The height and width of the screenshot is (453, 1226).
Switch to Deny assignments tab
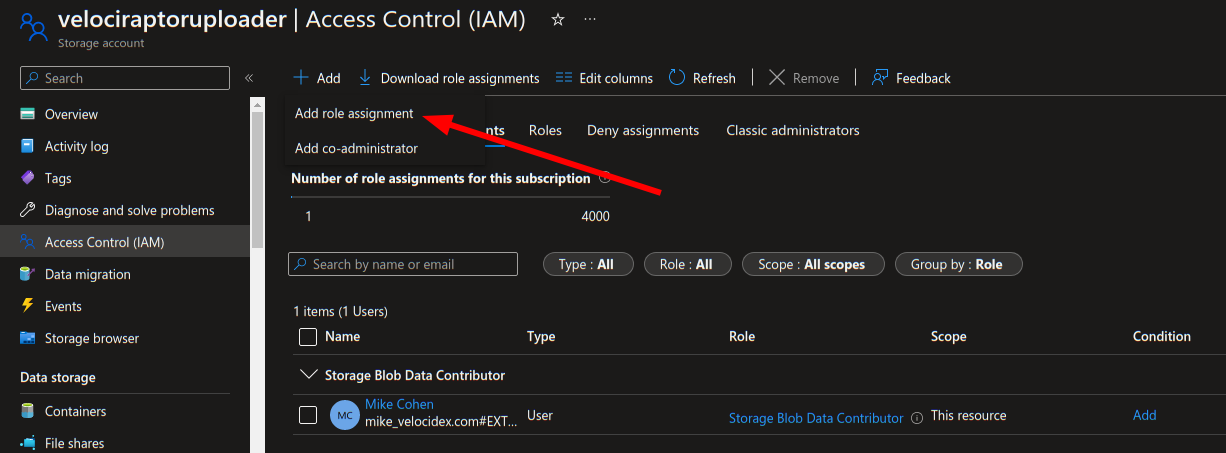click(x=642, y=130)
